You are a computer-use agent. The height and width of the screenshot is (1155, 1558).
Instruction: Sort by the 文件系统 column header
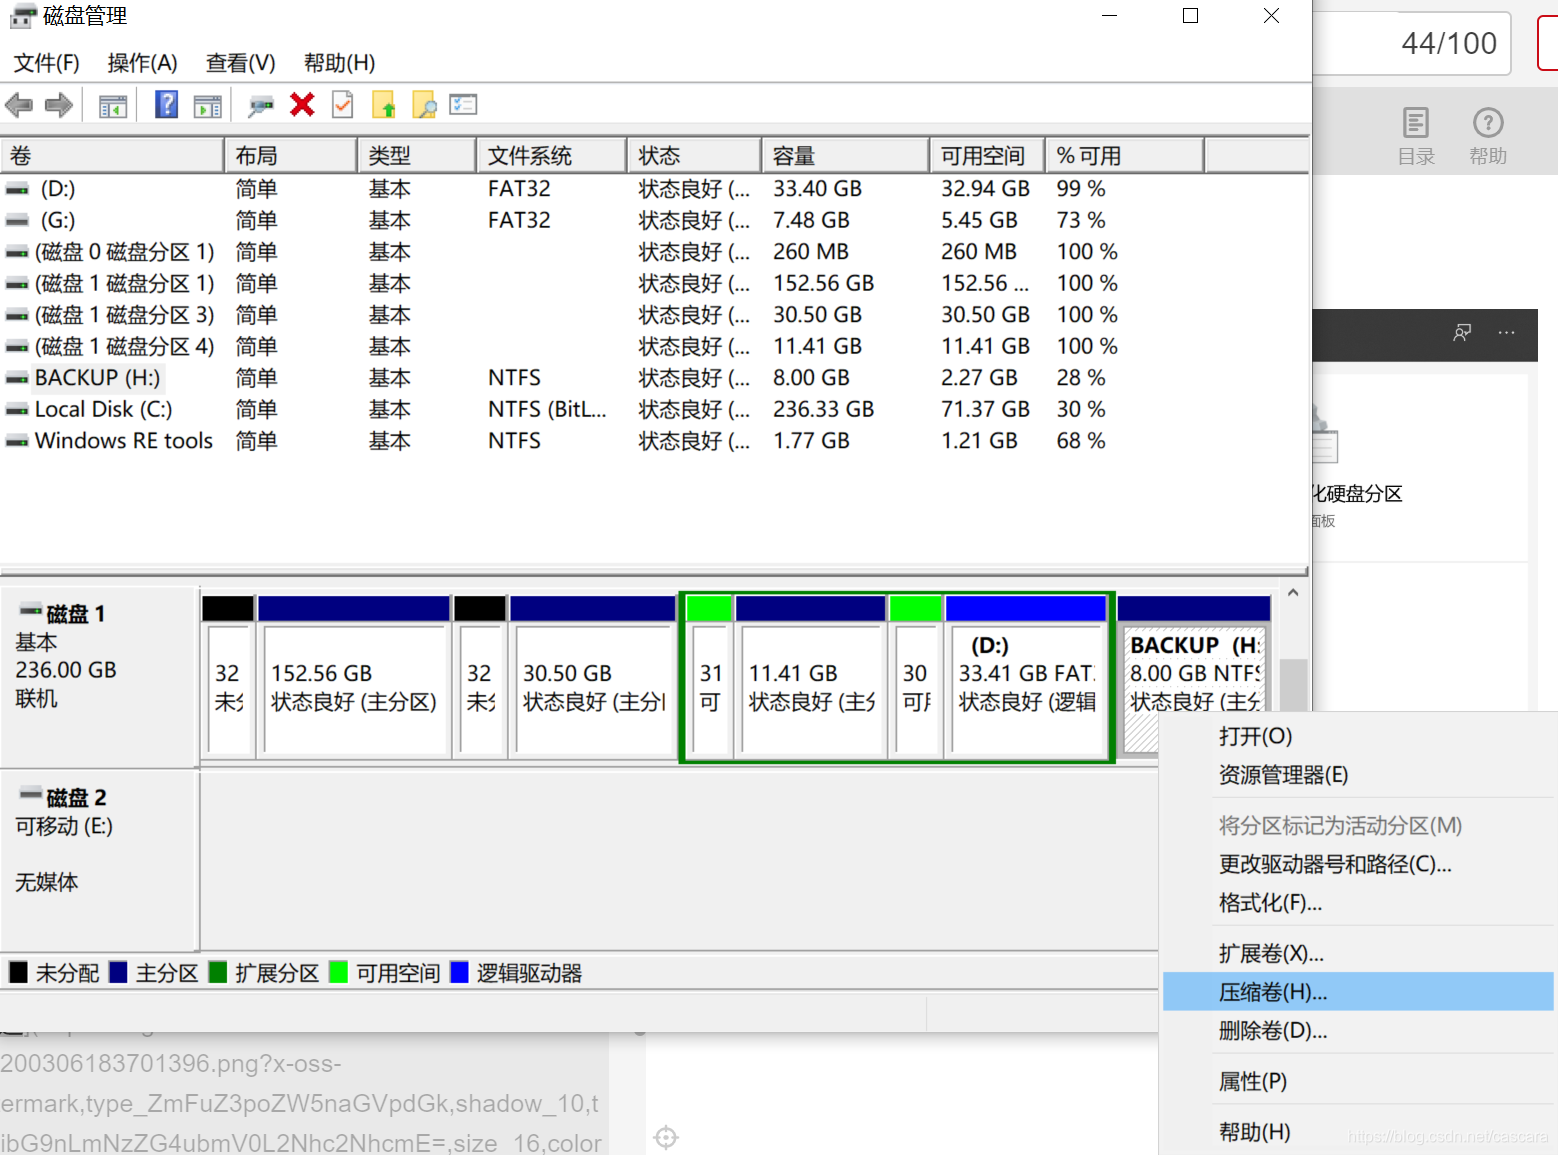coord(552,156)
